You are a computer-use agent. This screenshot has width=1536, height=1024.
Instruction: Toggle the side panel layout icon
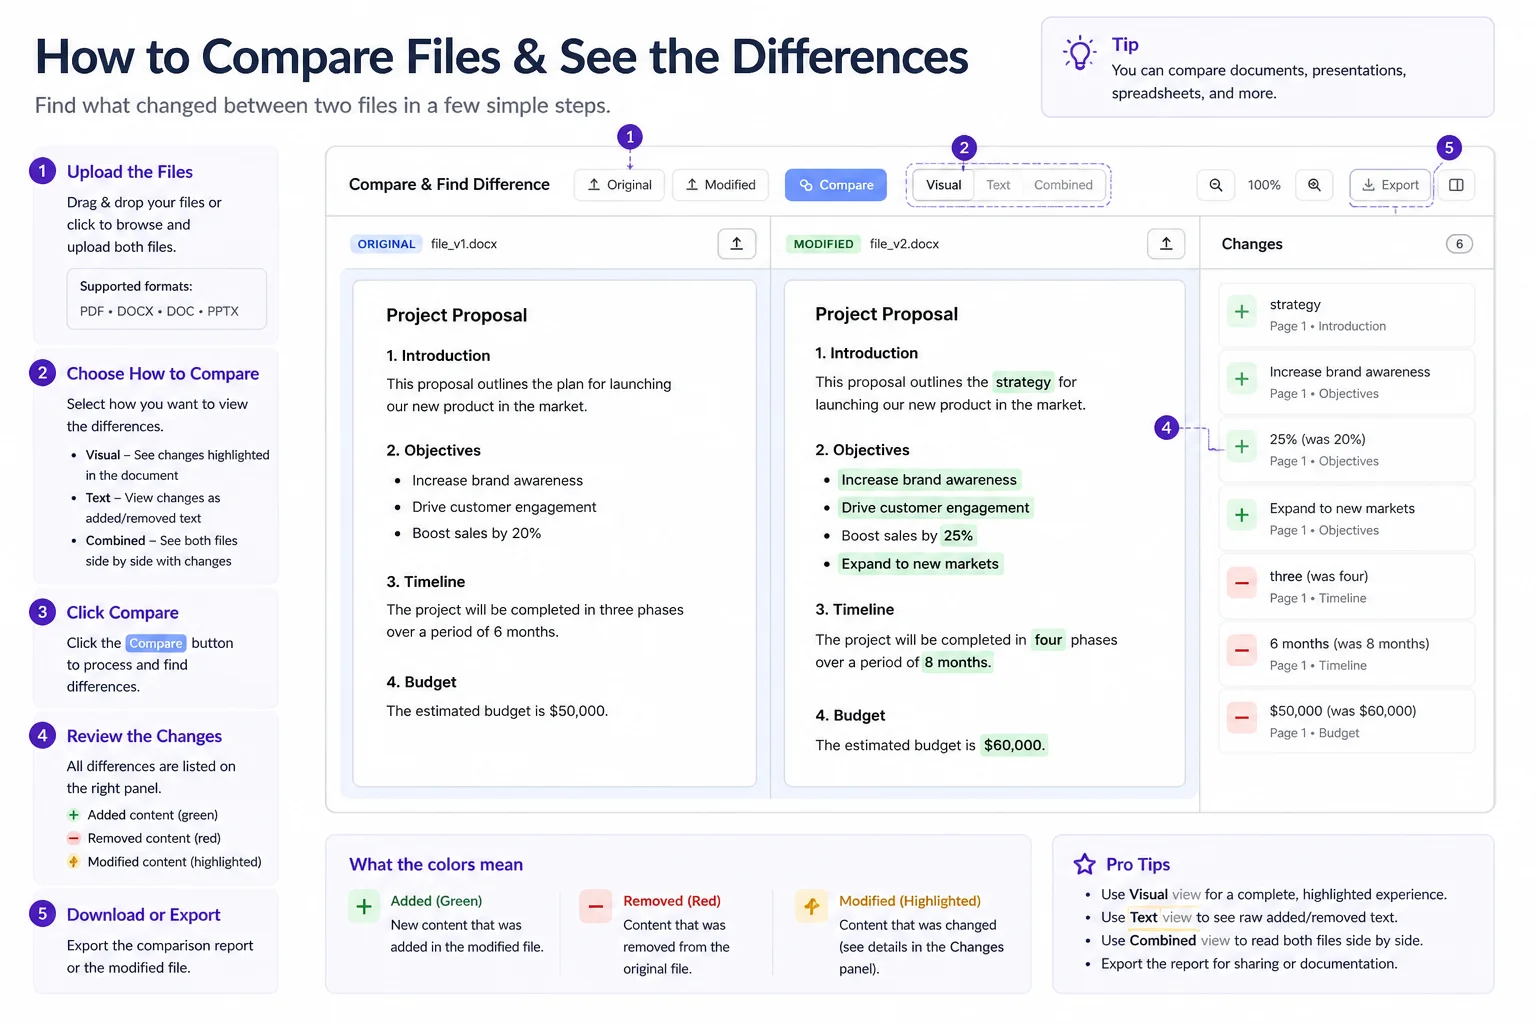click(1456, 185)
